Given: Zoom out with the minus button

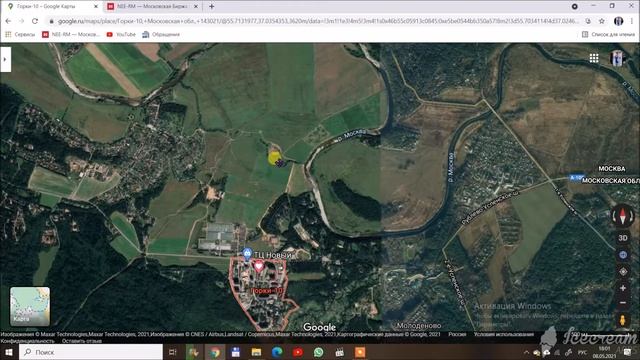Looking at the screenshot, I should pyautogui.click(x=623, y=303).
